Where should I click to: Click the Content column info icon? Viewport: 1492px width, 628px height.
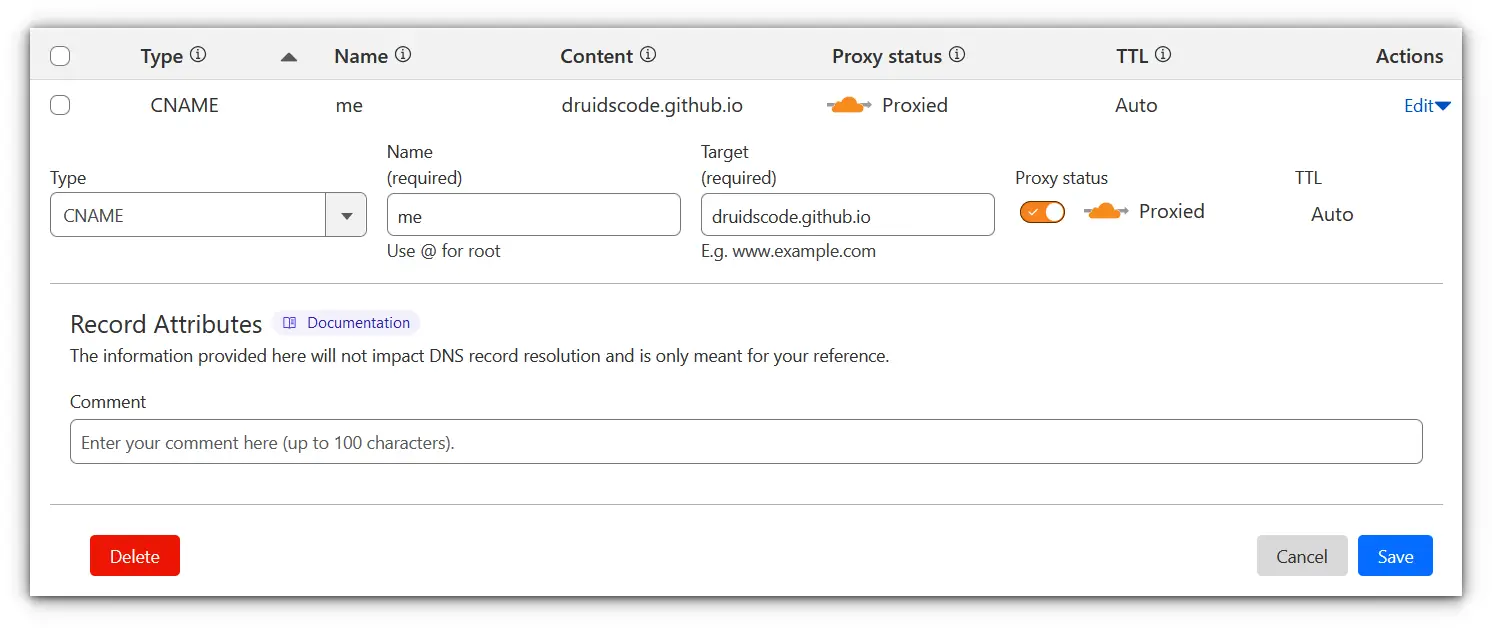click(x=649, y=55)
